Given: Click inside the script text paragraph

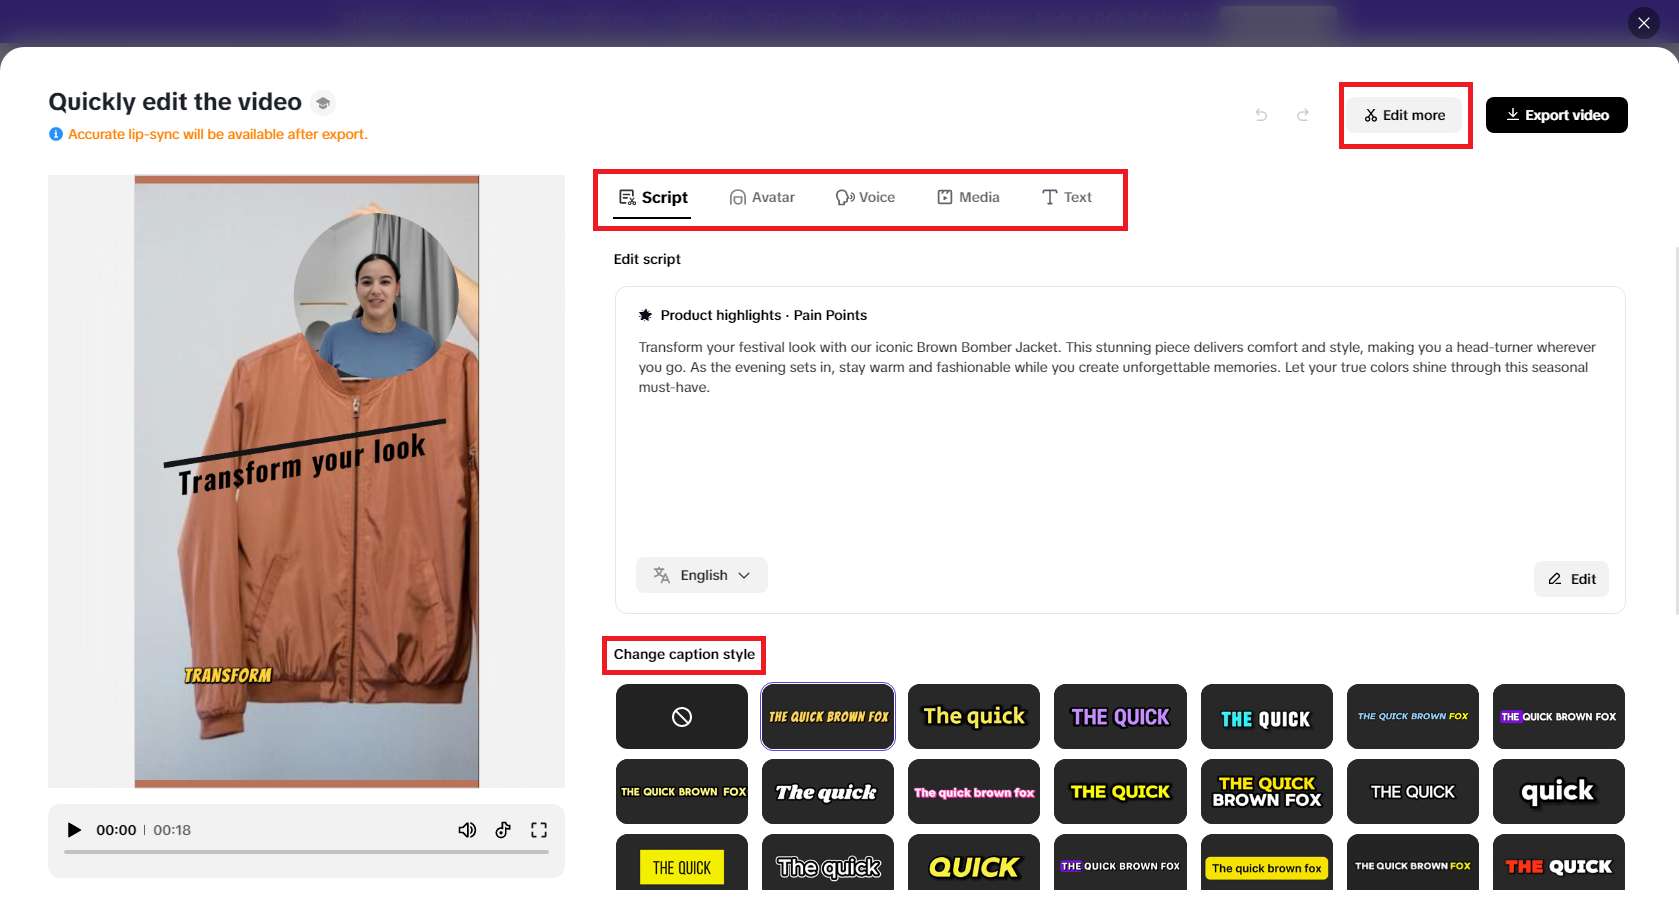Looking at the screenshot, I should coord(1117,367).
